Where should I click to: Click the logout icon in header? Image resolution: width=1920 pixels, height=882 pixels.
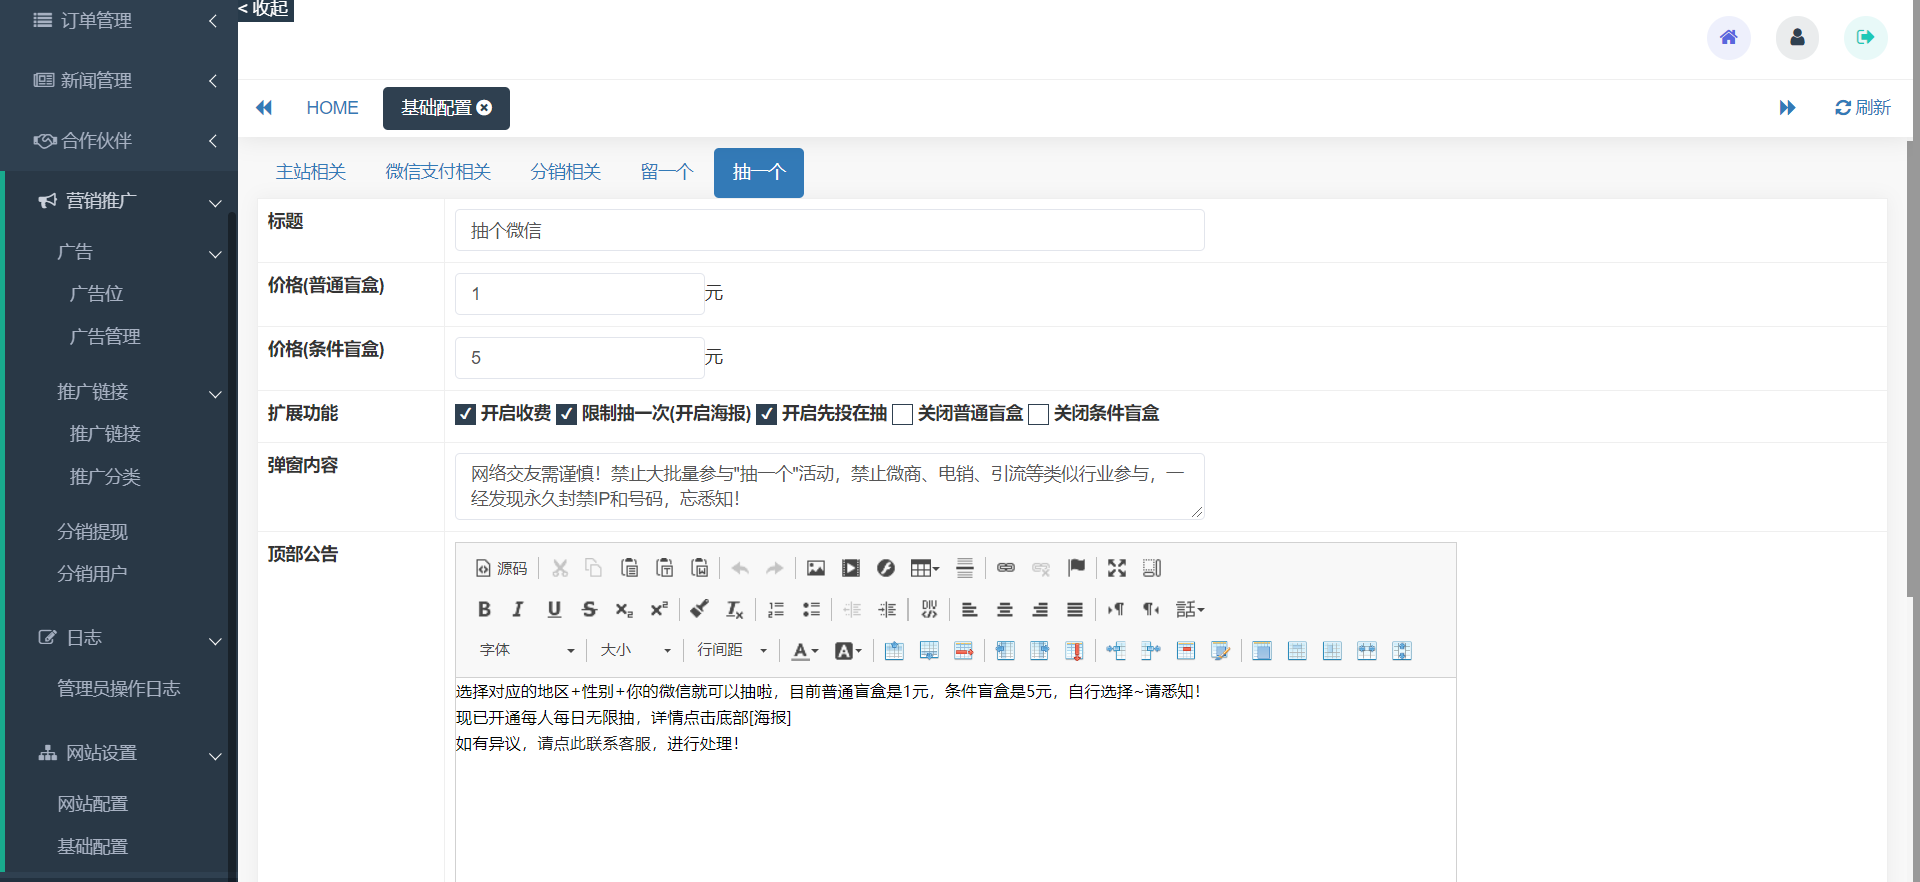pos(1865,38)
